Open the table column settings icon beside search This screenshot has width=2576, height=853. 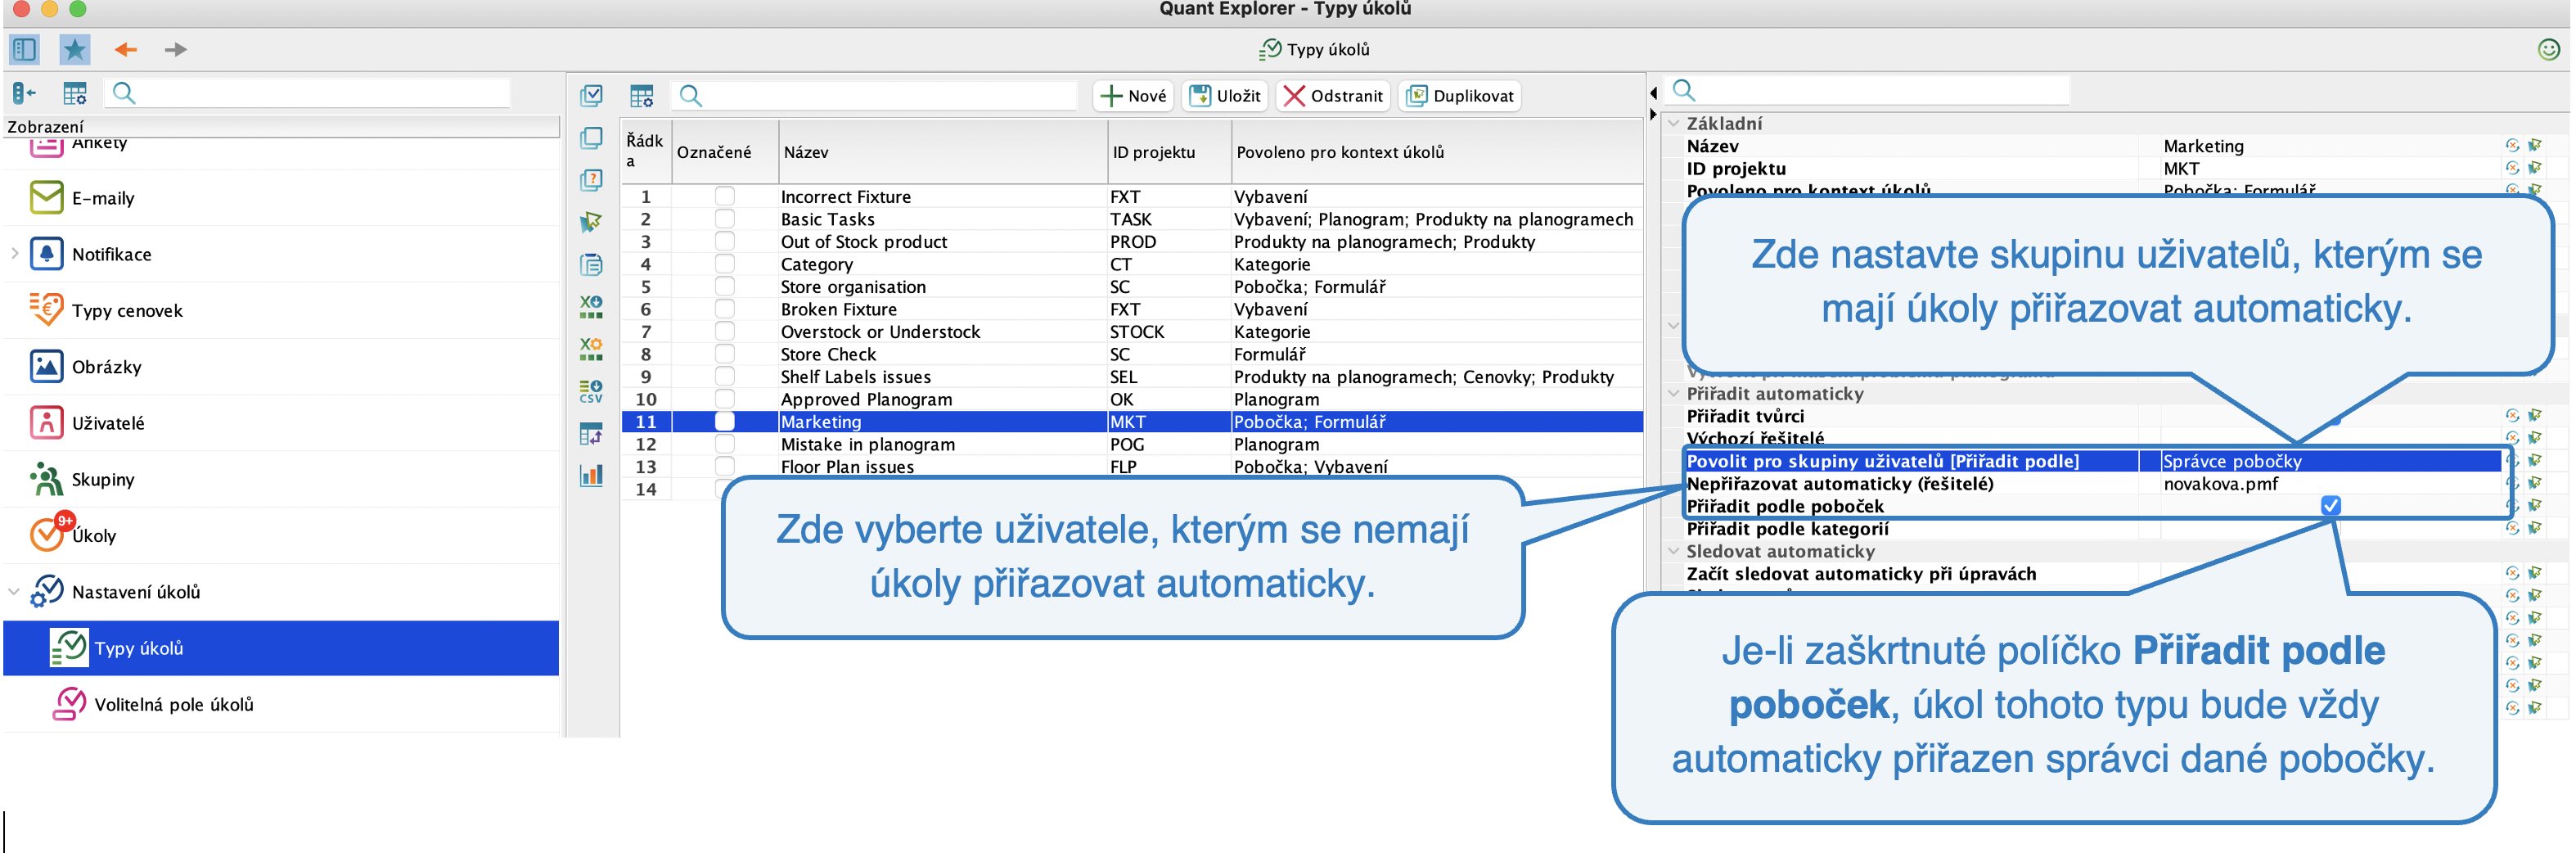tap(642, 96)
